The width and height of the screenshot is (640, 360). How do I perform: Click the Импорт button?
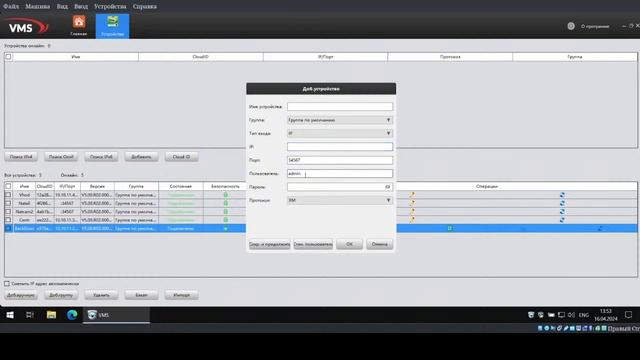click(x=181, y=295)
